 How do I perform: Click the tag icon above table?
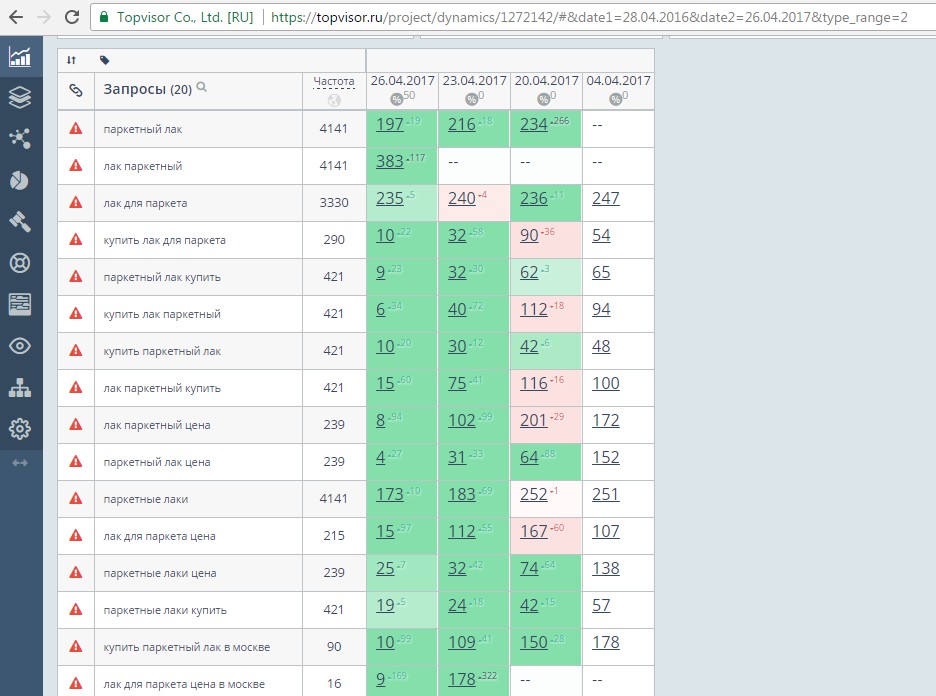click(104, 60)
